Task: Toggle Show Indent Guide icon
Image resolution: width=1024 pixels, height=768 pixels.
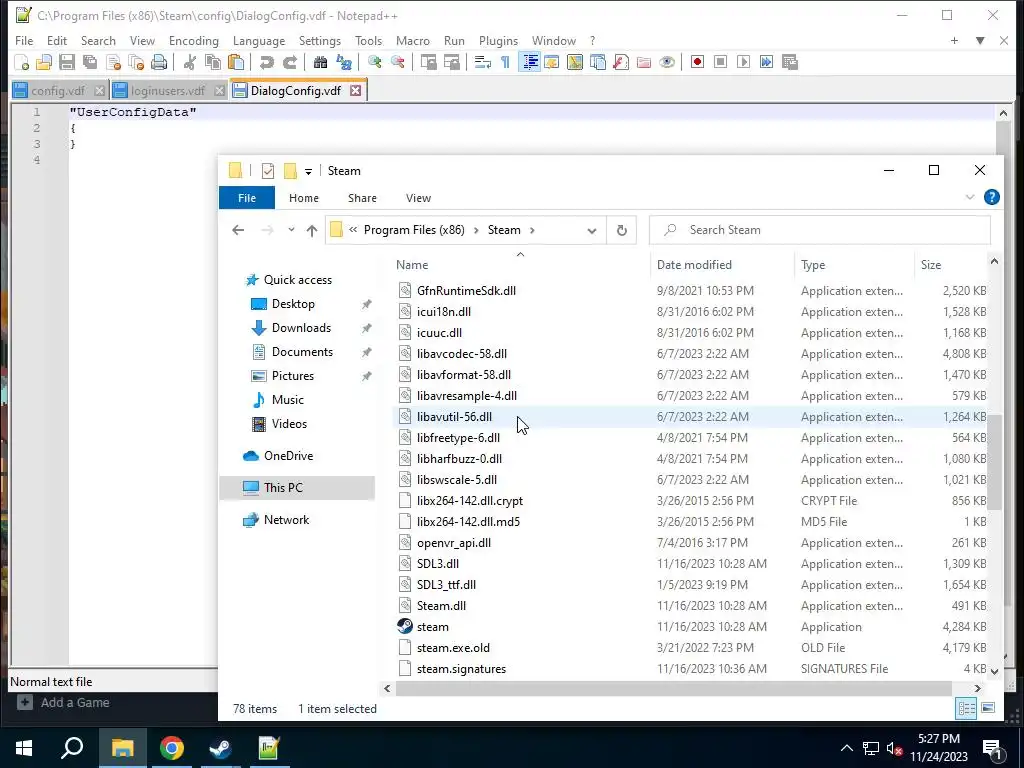Action: (x=530, y=62)
